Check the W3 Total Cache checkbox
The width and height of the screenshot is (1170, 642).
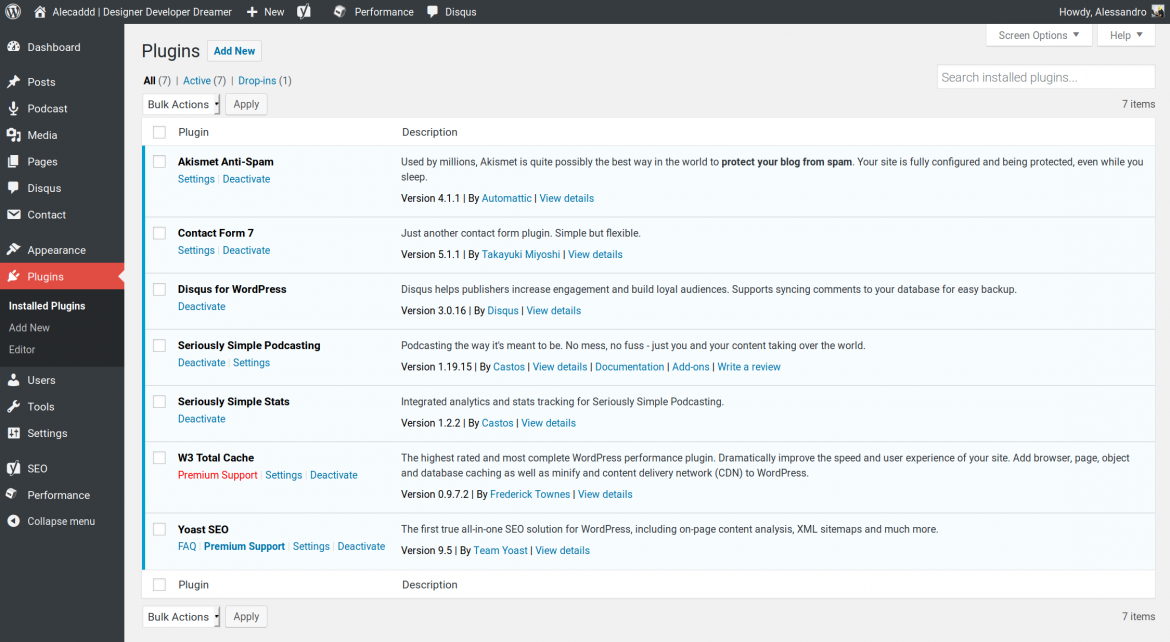click(160, 458)
